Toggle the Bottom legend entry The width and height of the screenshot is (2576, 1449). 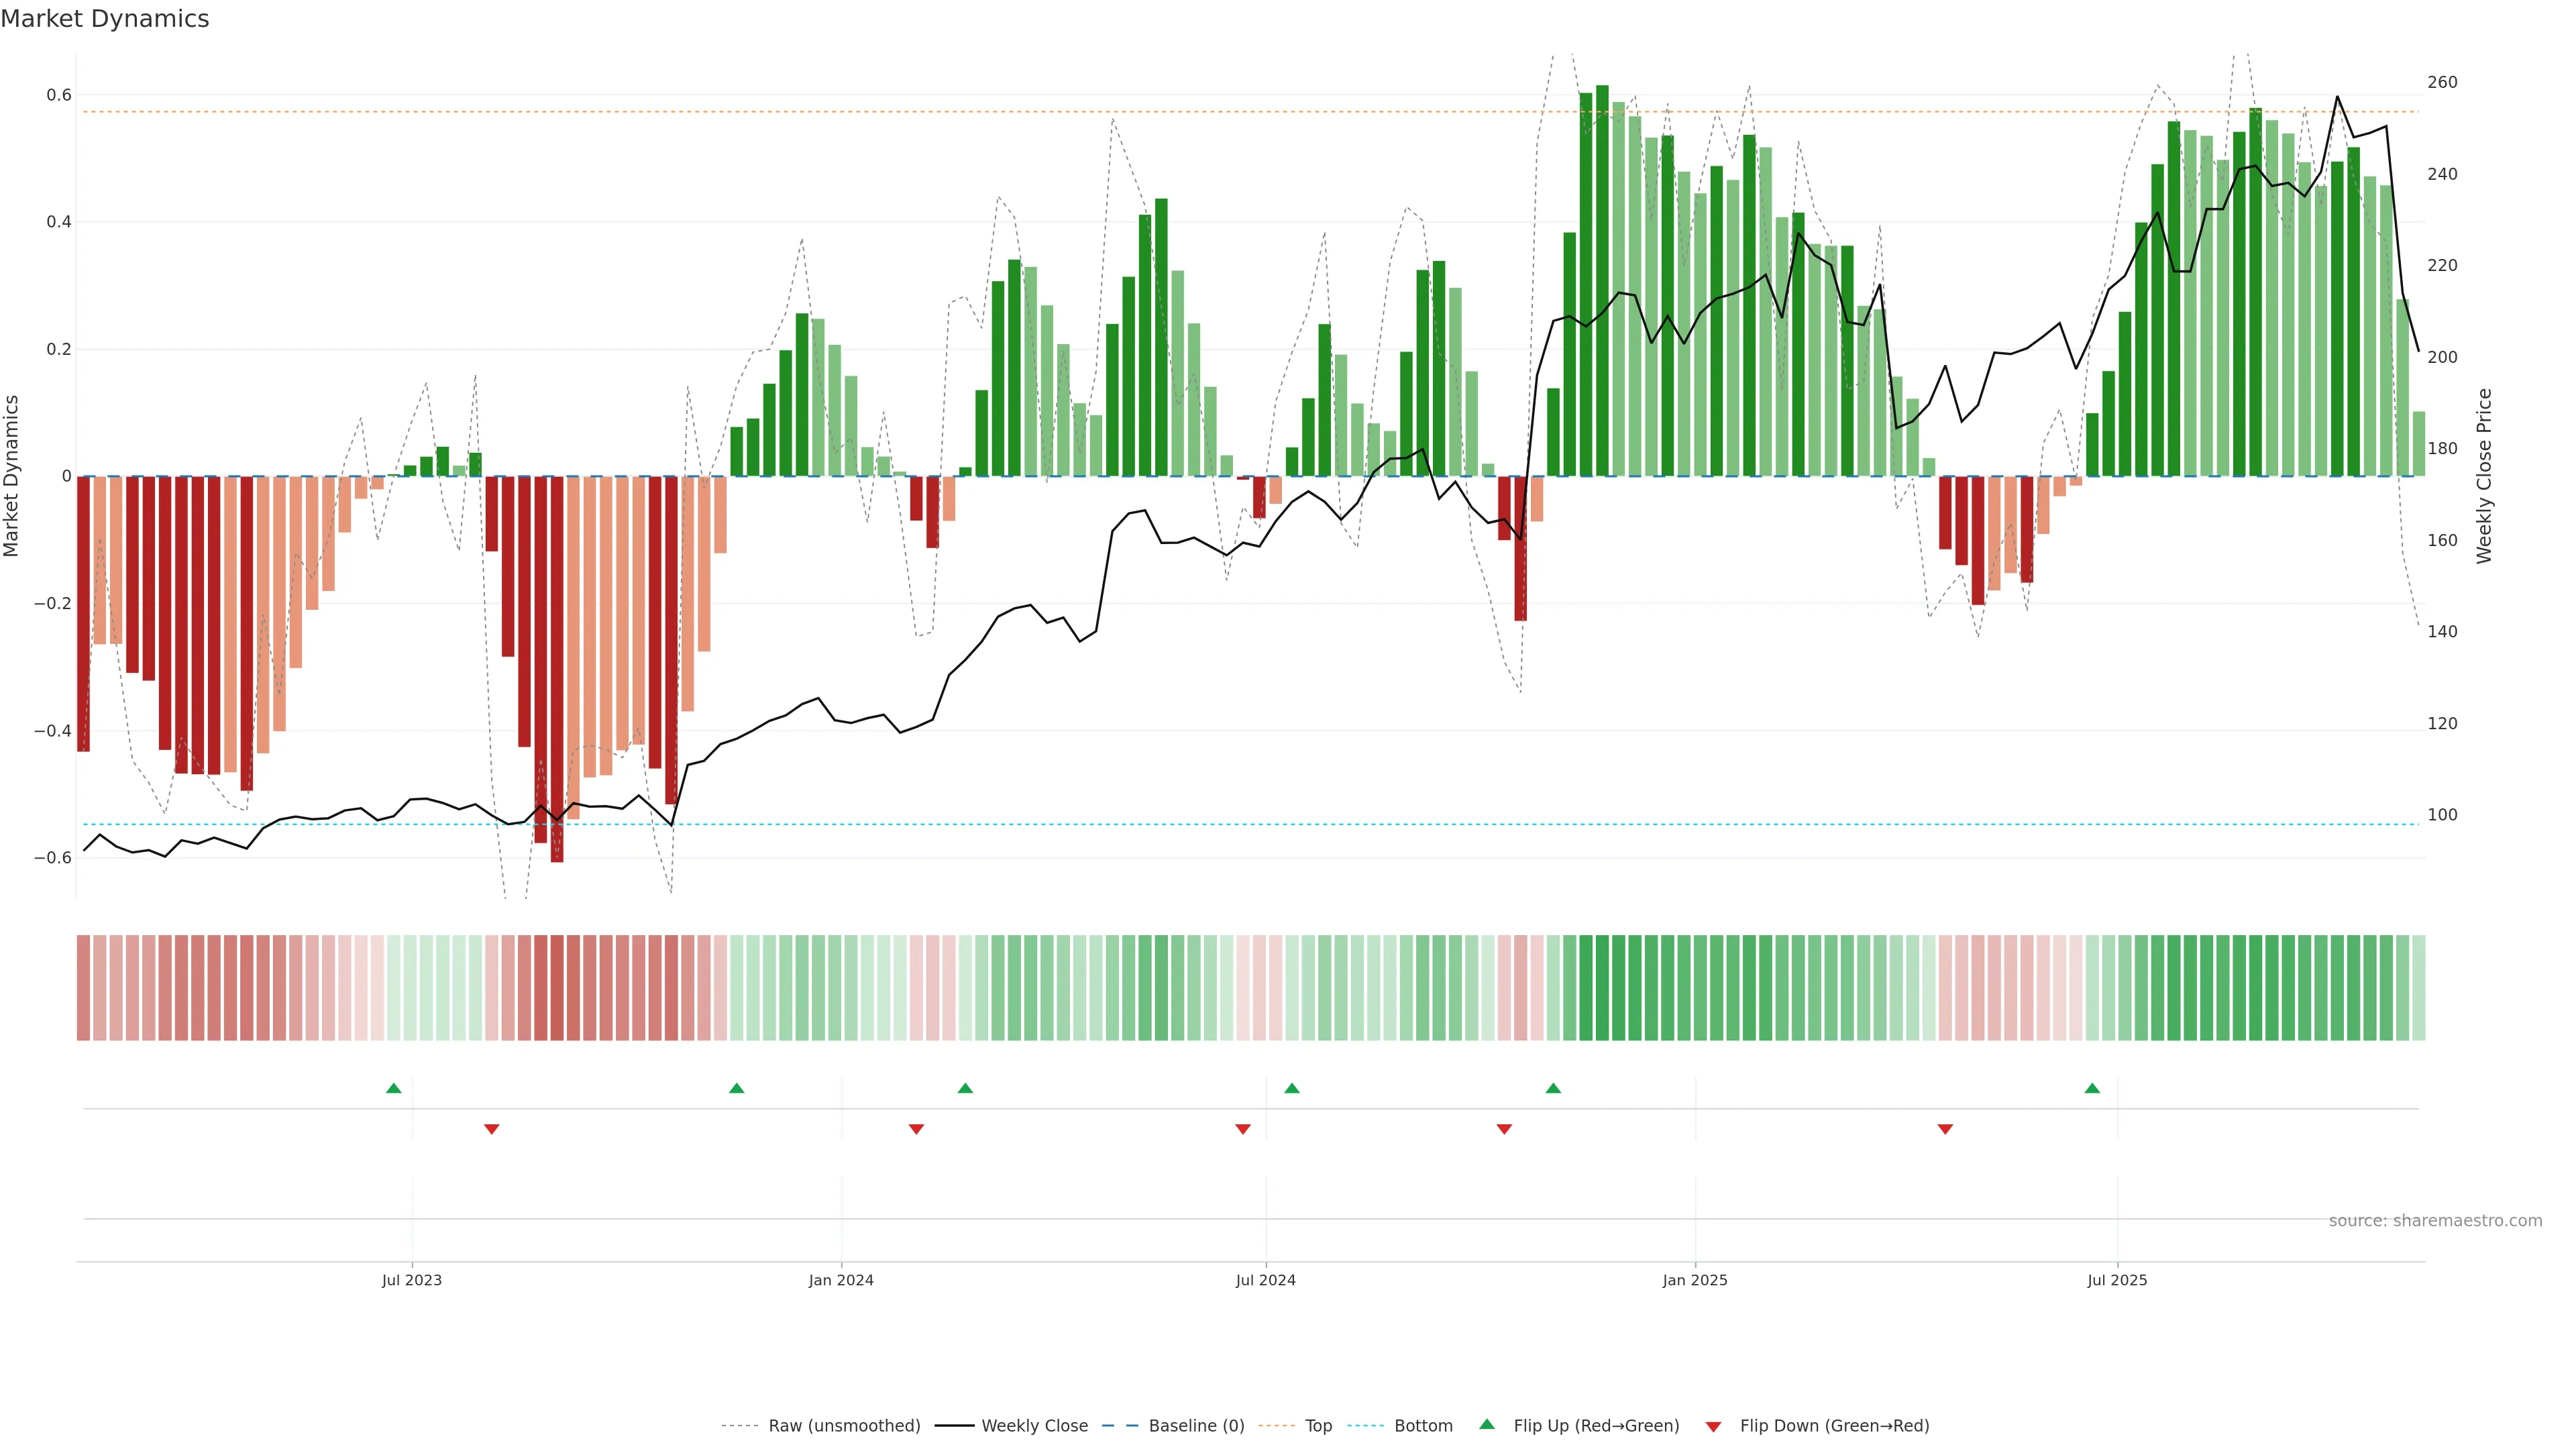coord(1423,1426)
